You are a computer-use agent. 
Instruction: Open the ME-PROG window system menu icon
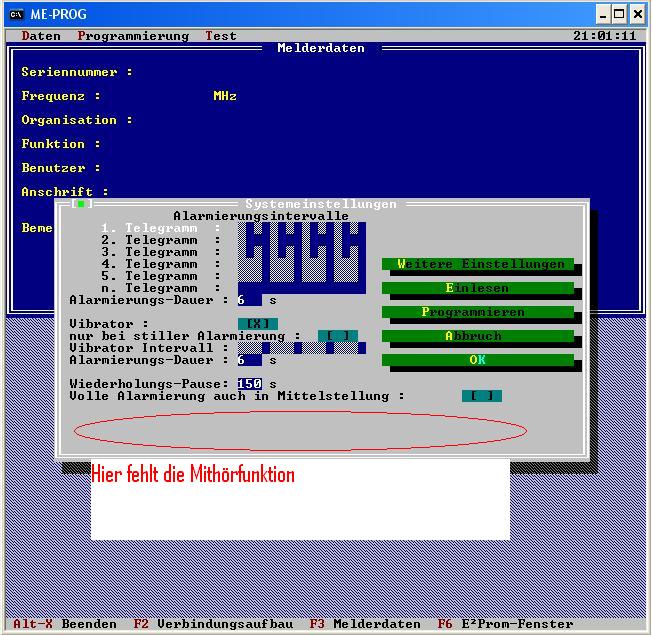tap(16, 15)
